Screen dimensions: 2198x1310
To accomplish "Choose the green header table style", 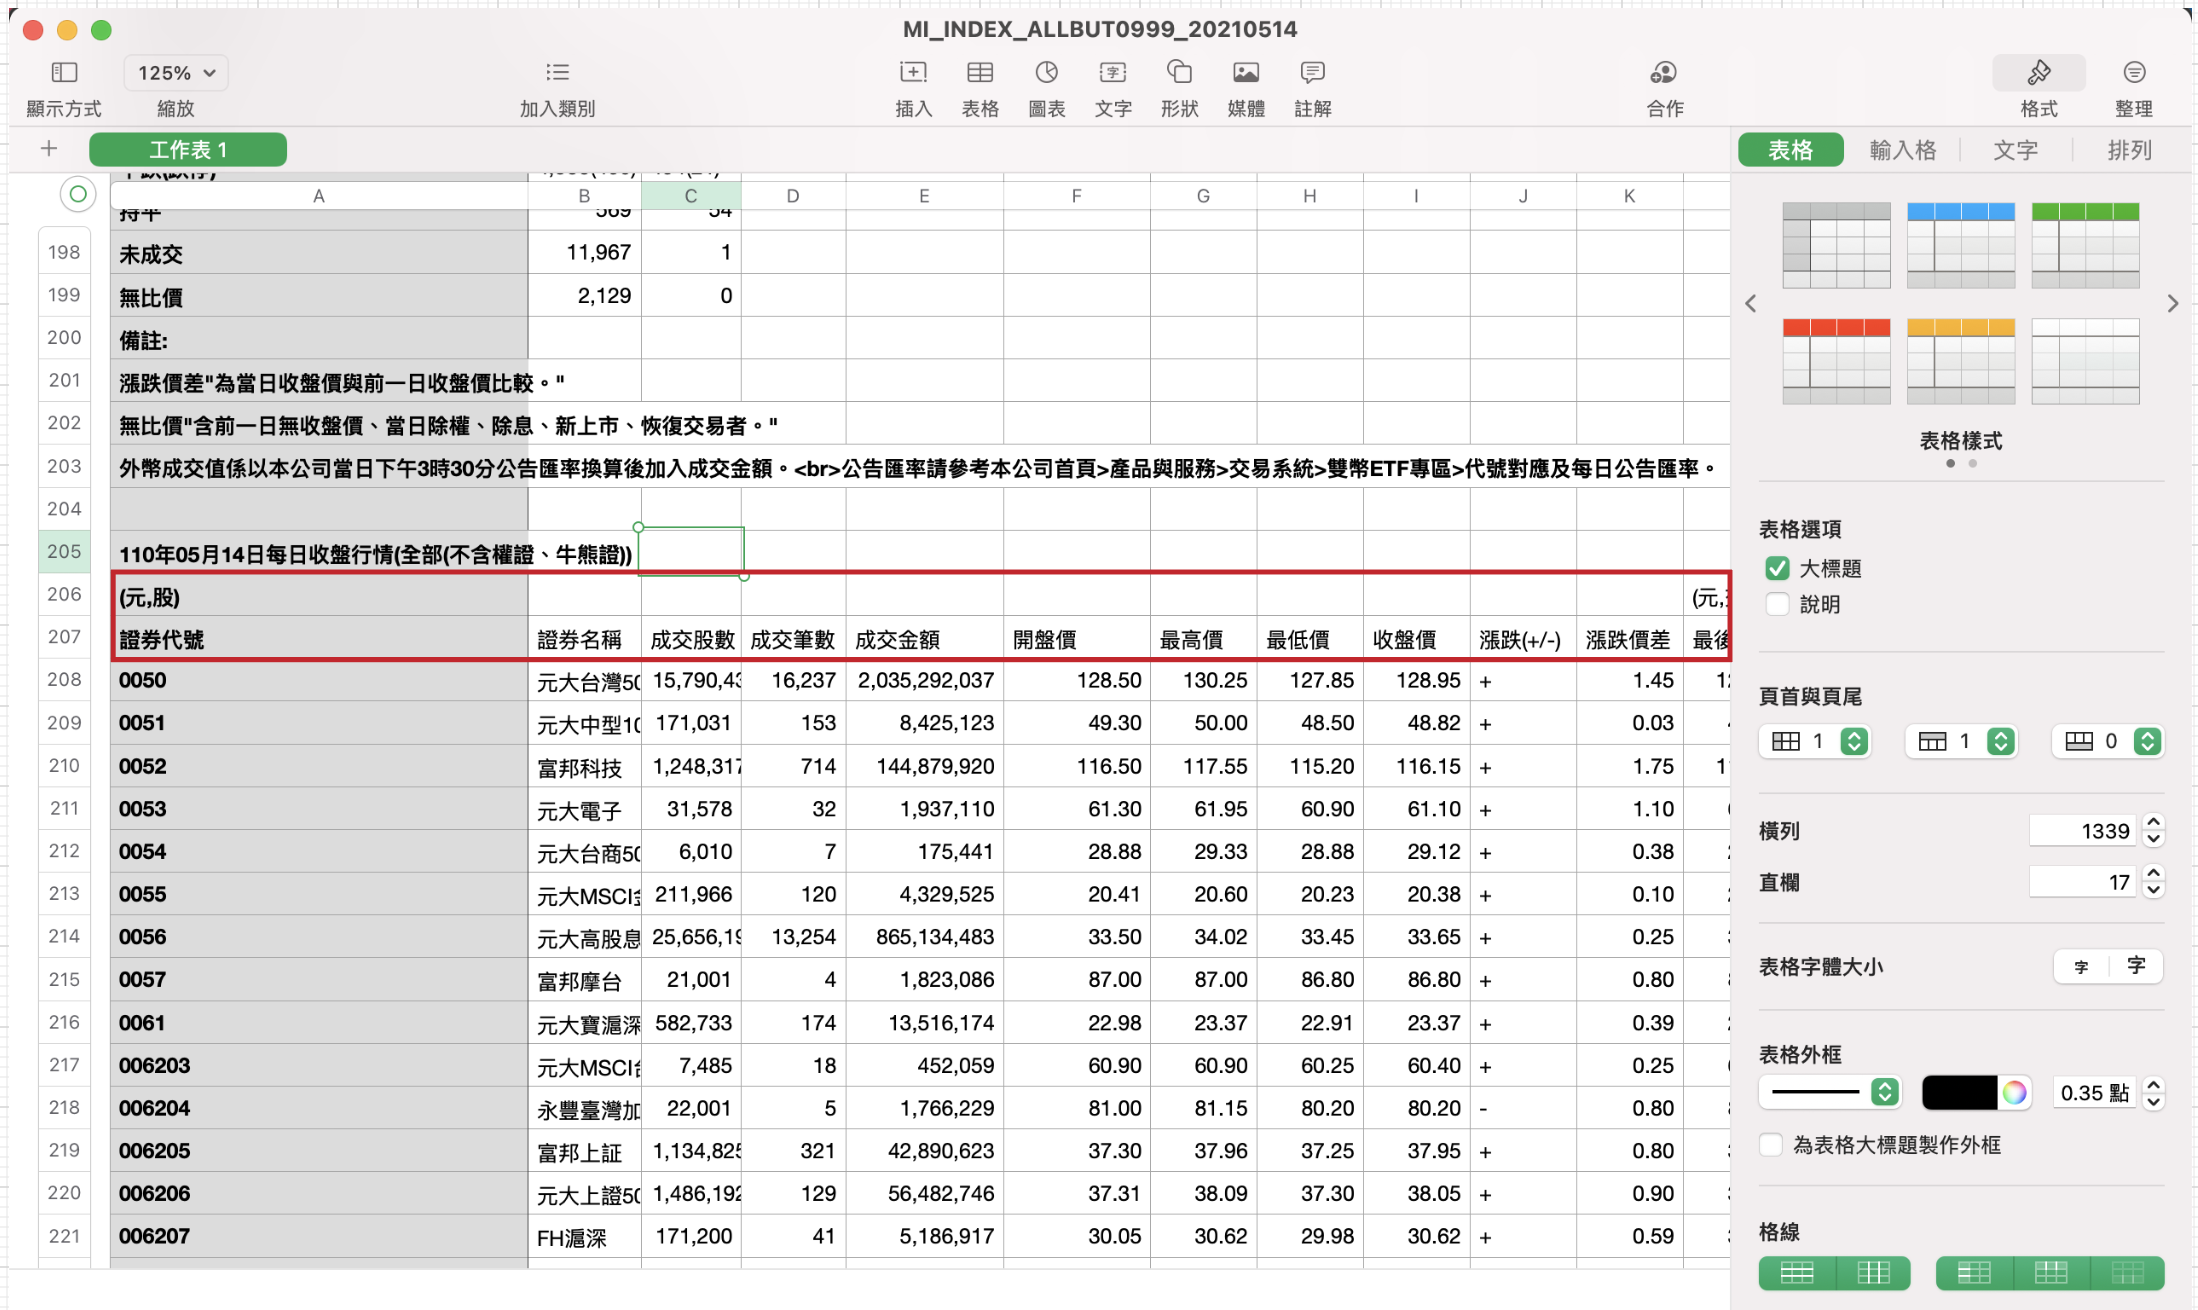I will 2086,245.
